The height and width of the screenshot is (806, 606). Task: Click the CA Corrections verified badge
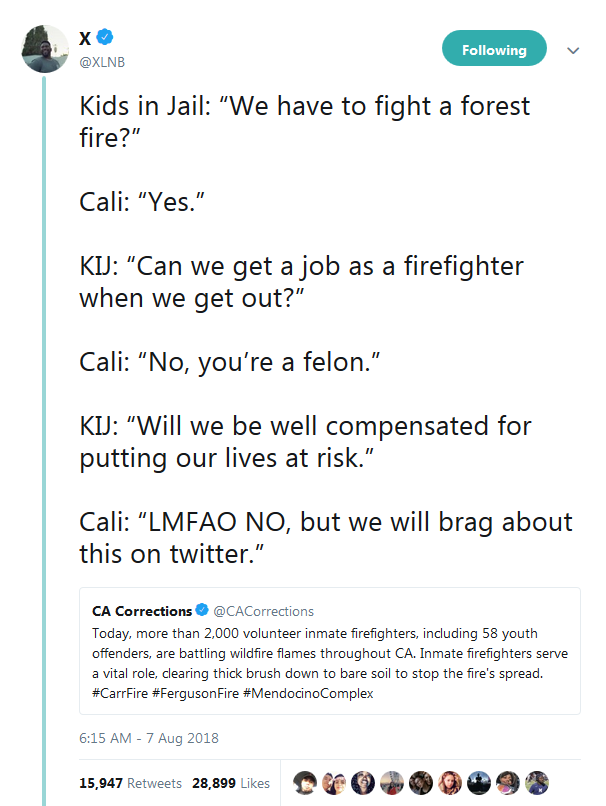[202, 611]
